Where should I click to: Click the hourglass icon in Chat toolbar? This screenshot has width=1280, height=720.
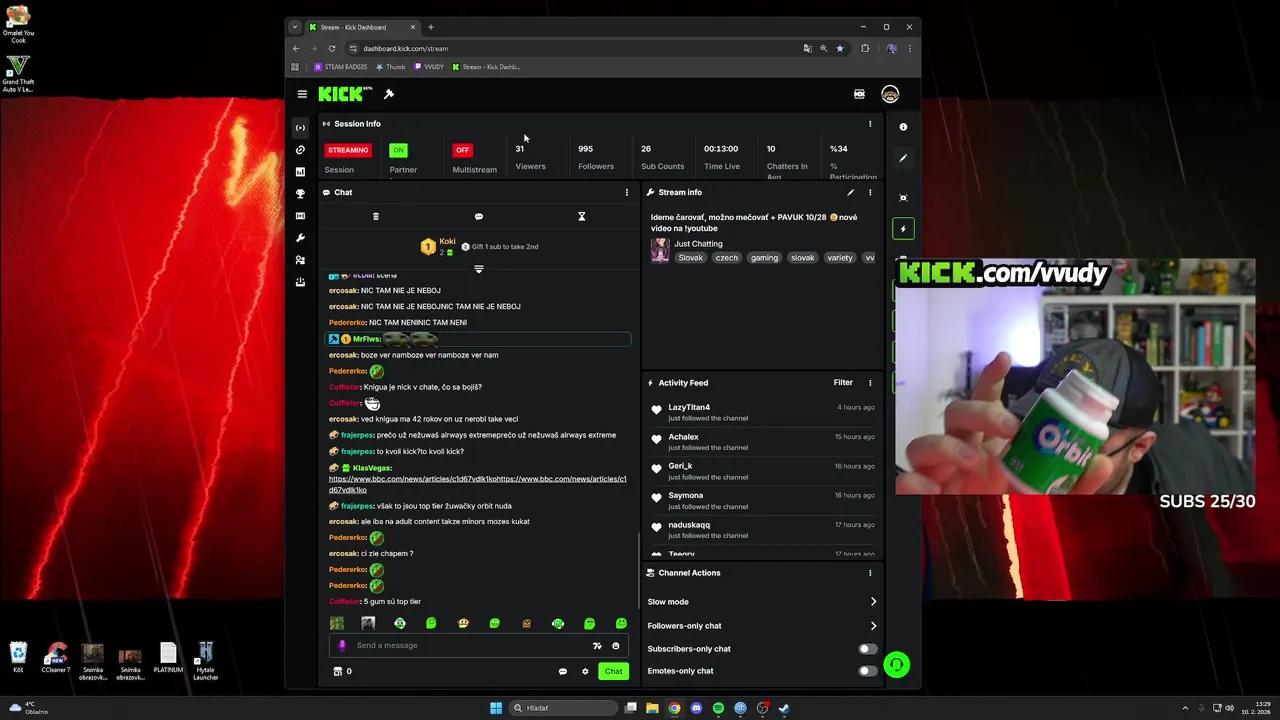[581, 216]
